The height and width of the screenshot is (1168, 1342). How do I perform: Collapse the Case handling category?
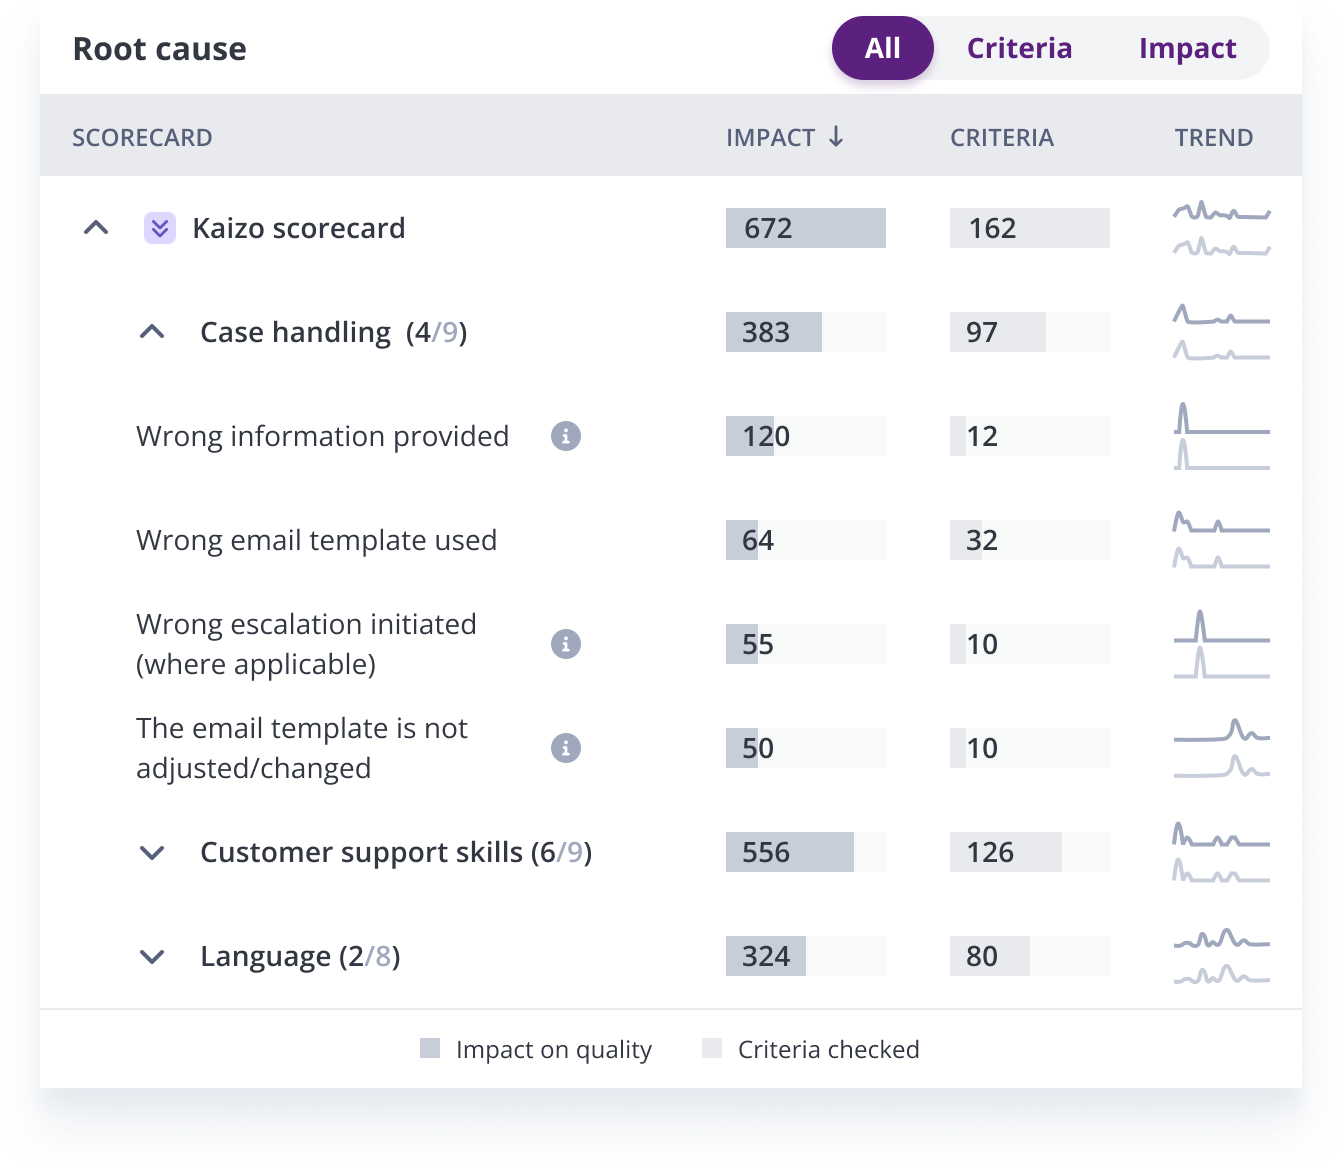[x=152, y=332]
